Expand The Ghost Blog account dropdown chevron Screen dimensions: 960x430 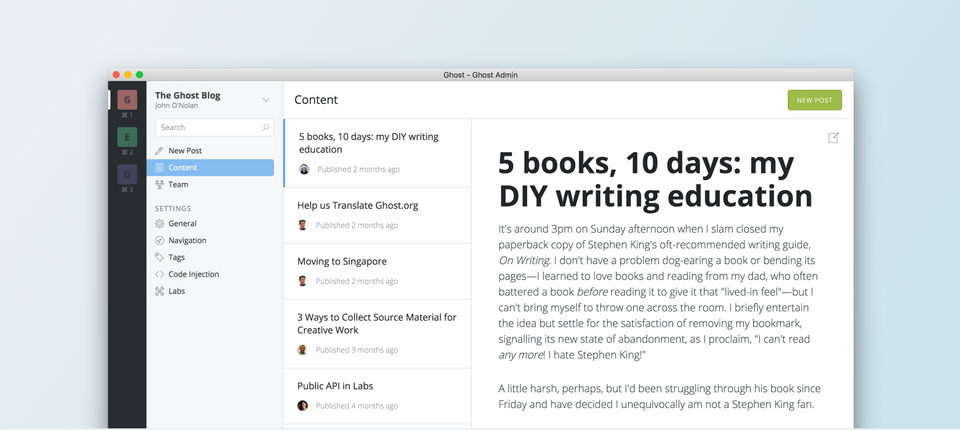[x=266, y=100]
